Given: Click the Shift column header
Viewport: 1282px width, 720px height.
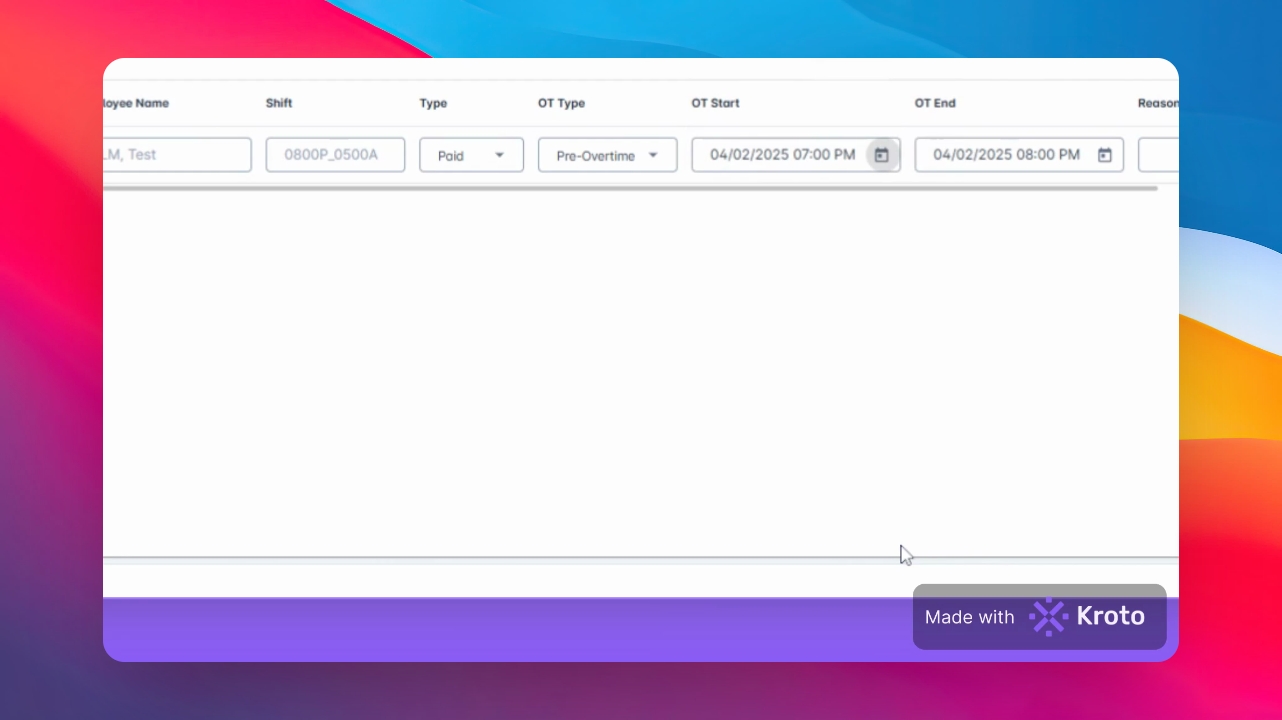Looking at the screenshot, I should click(279, 103).
